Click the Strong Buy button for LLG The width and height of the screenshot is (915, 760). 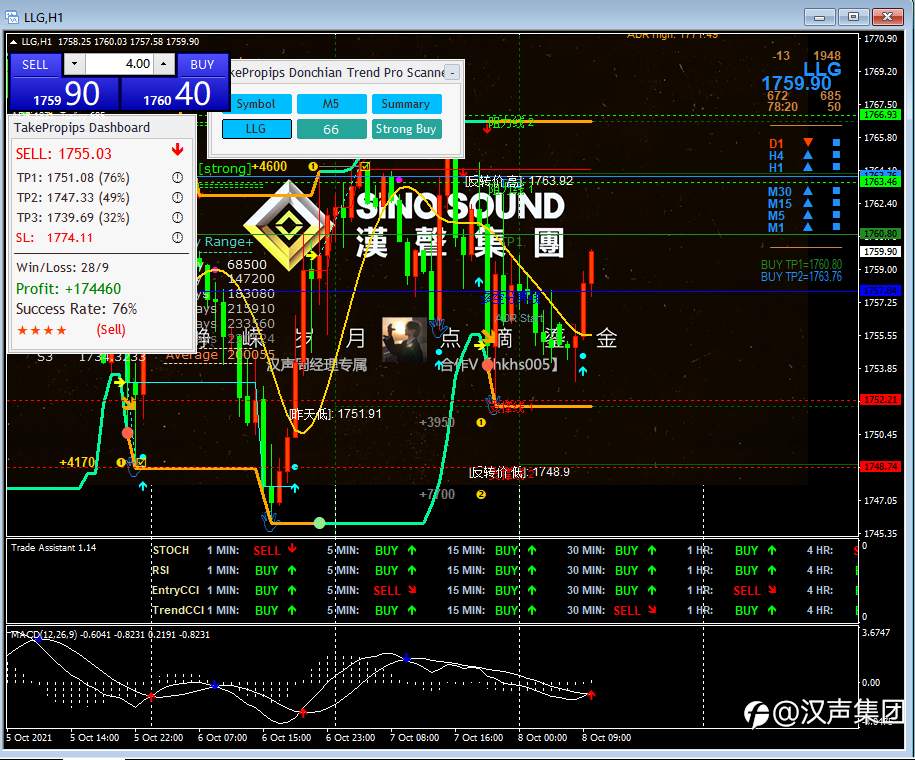[x=406, y=129]
